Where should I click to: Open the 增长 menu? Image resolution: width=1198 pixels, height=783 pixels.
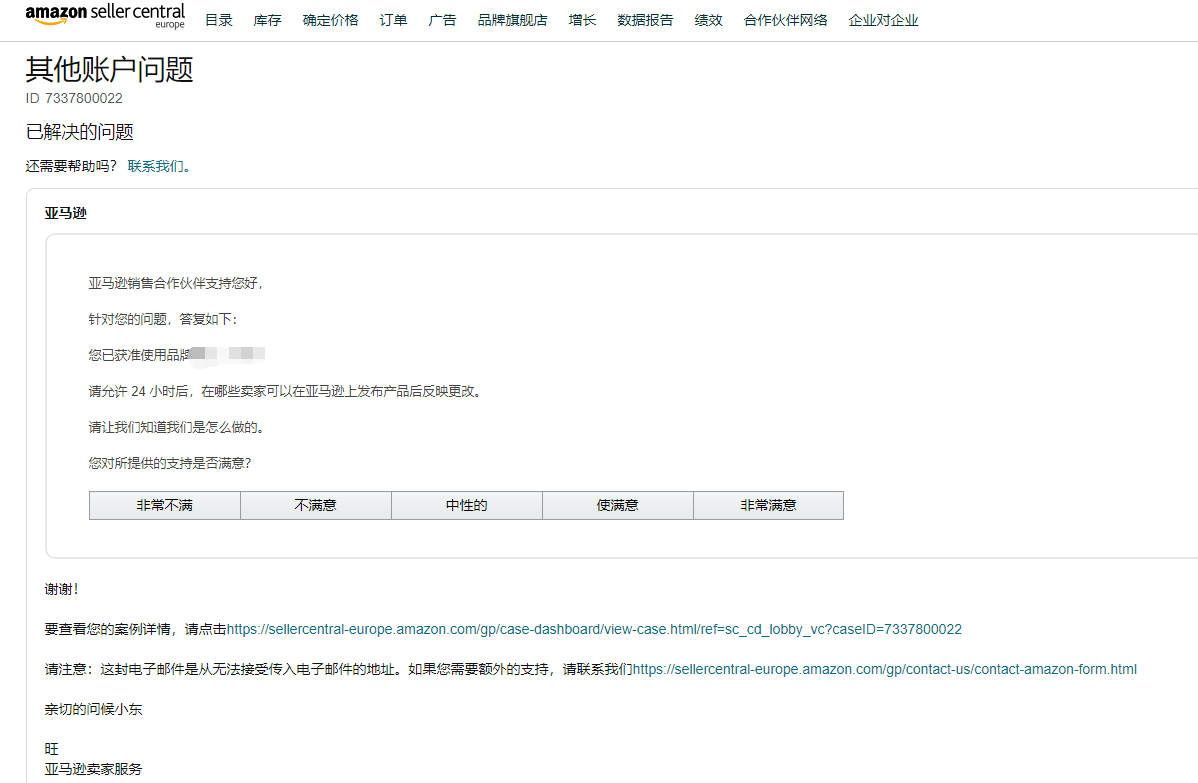(582, 19)
